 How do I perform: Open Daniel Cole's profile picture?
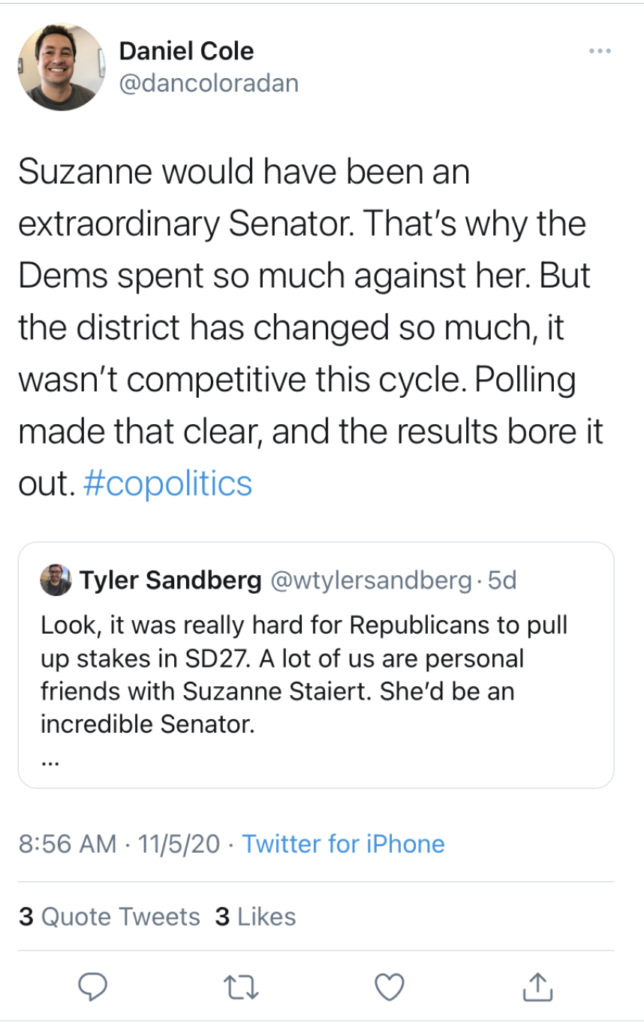(x=62, y=67)
